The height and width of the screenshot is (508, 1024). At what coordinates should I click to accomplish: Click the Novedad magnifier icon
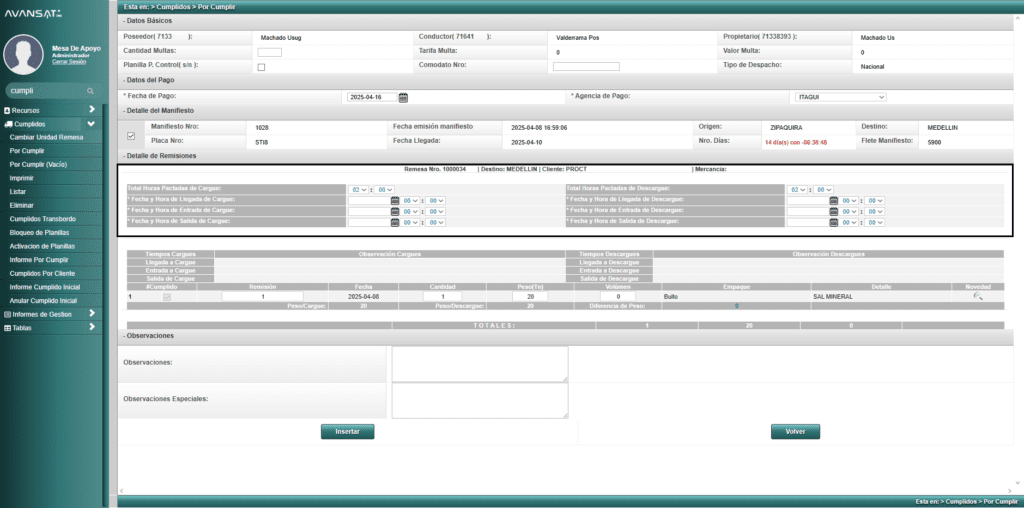click(977, 297)
